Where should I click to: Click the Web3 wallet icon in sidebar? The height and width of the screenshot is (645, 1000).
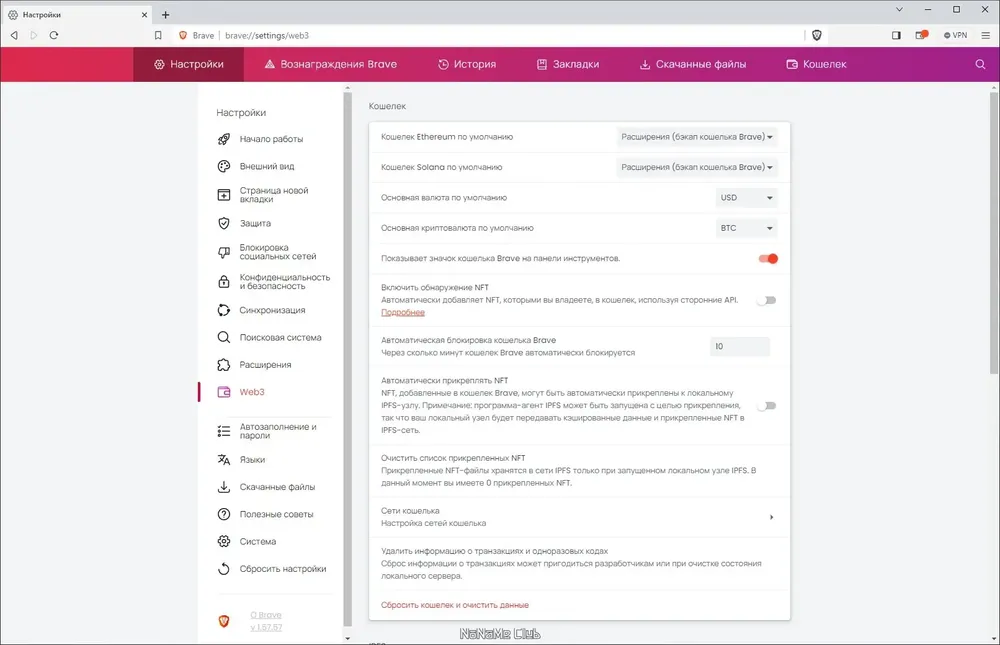click(x=224, y=392)
